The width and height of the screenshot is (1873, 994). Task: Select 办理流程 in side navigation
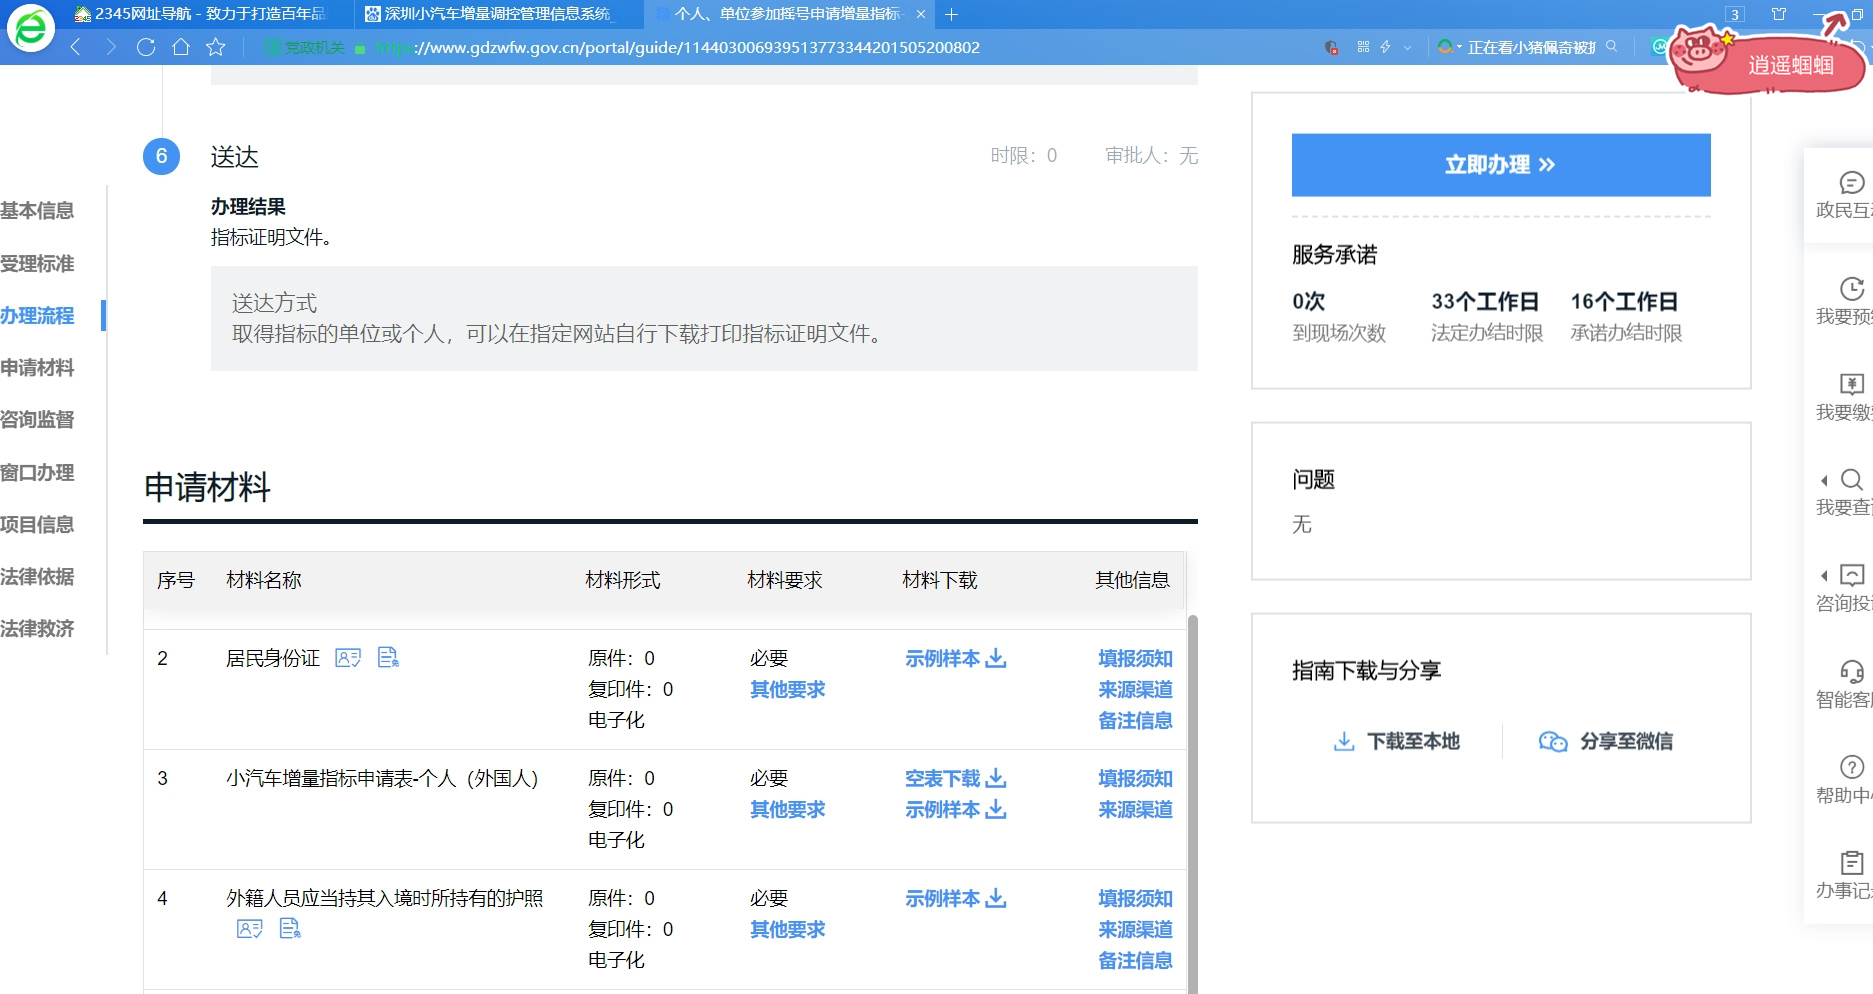coord(37,316)
